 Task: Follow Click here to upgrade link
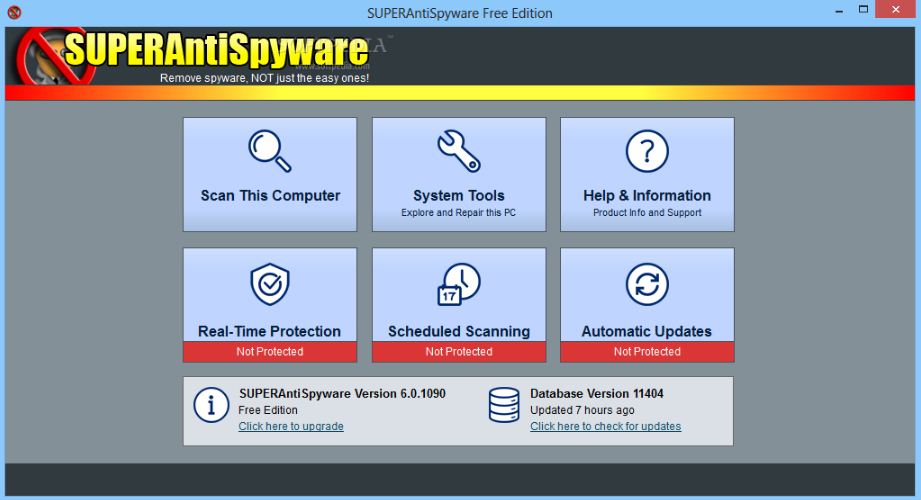tap(291, 427)
